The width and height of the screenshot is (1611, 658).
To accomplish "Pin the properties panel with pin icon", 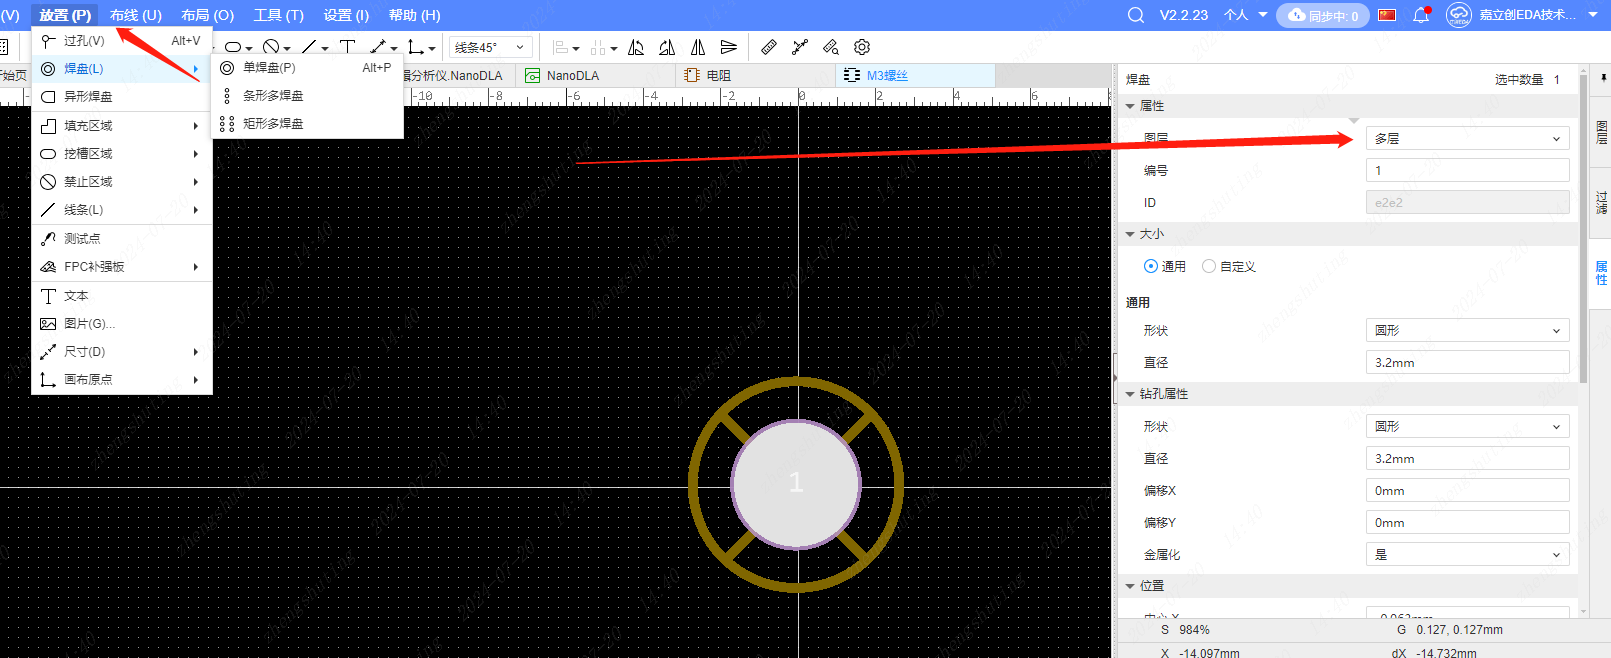I will pyautogui.click(x=1604, y=78).
